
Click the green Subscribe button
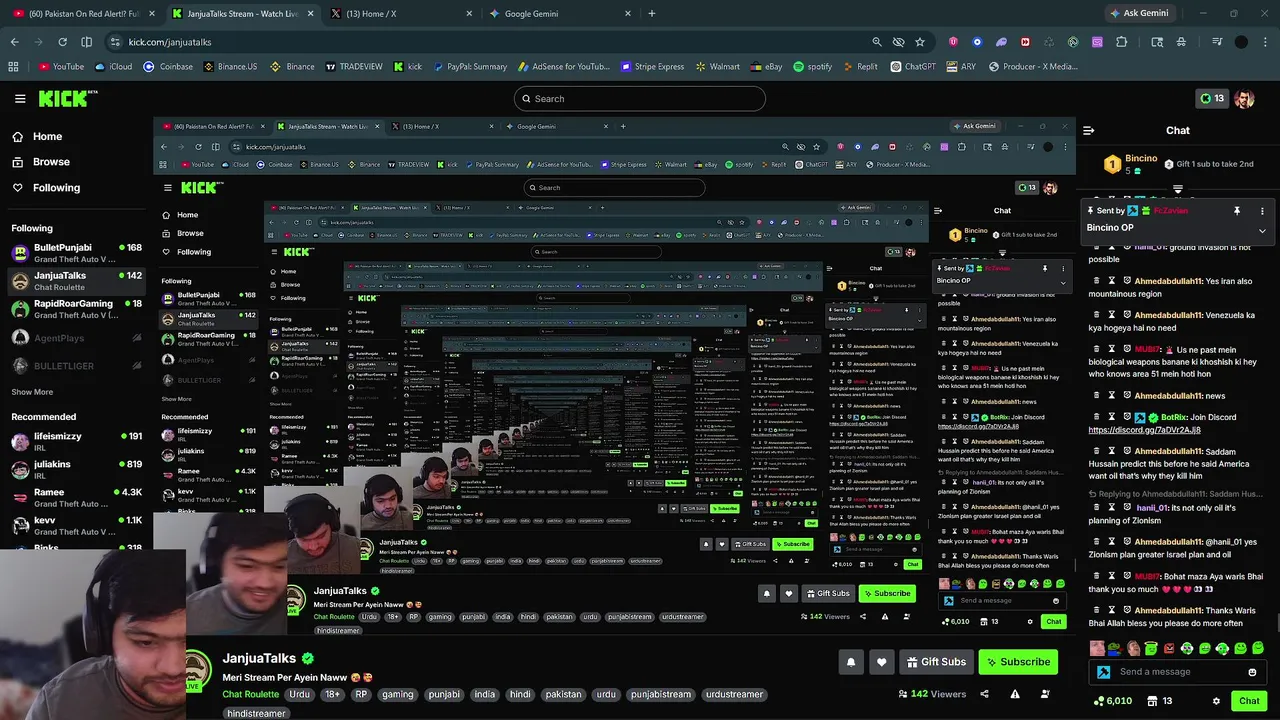1018,662
